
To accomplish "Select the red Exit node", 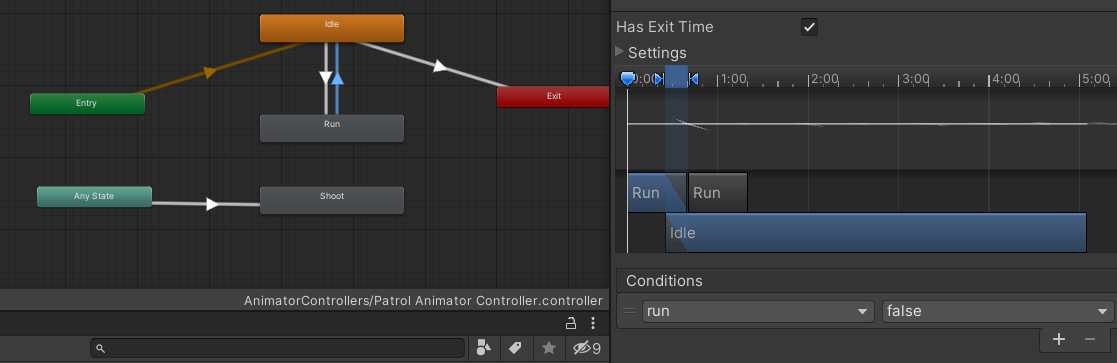I will [x=553, y=97].
